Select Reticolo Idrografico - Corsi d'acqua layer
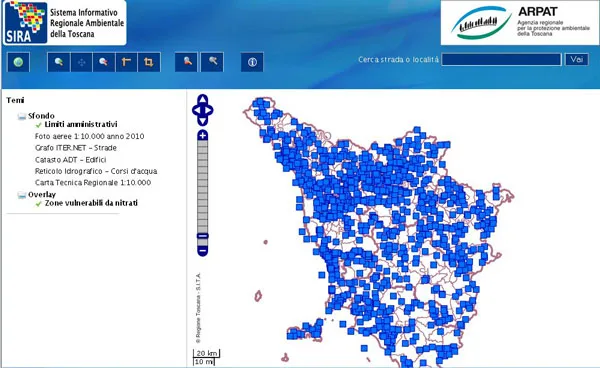The image size is (600, 368). point(96,171)
